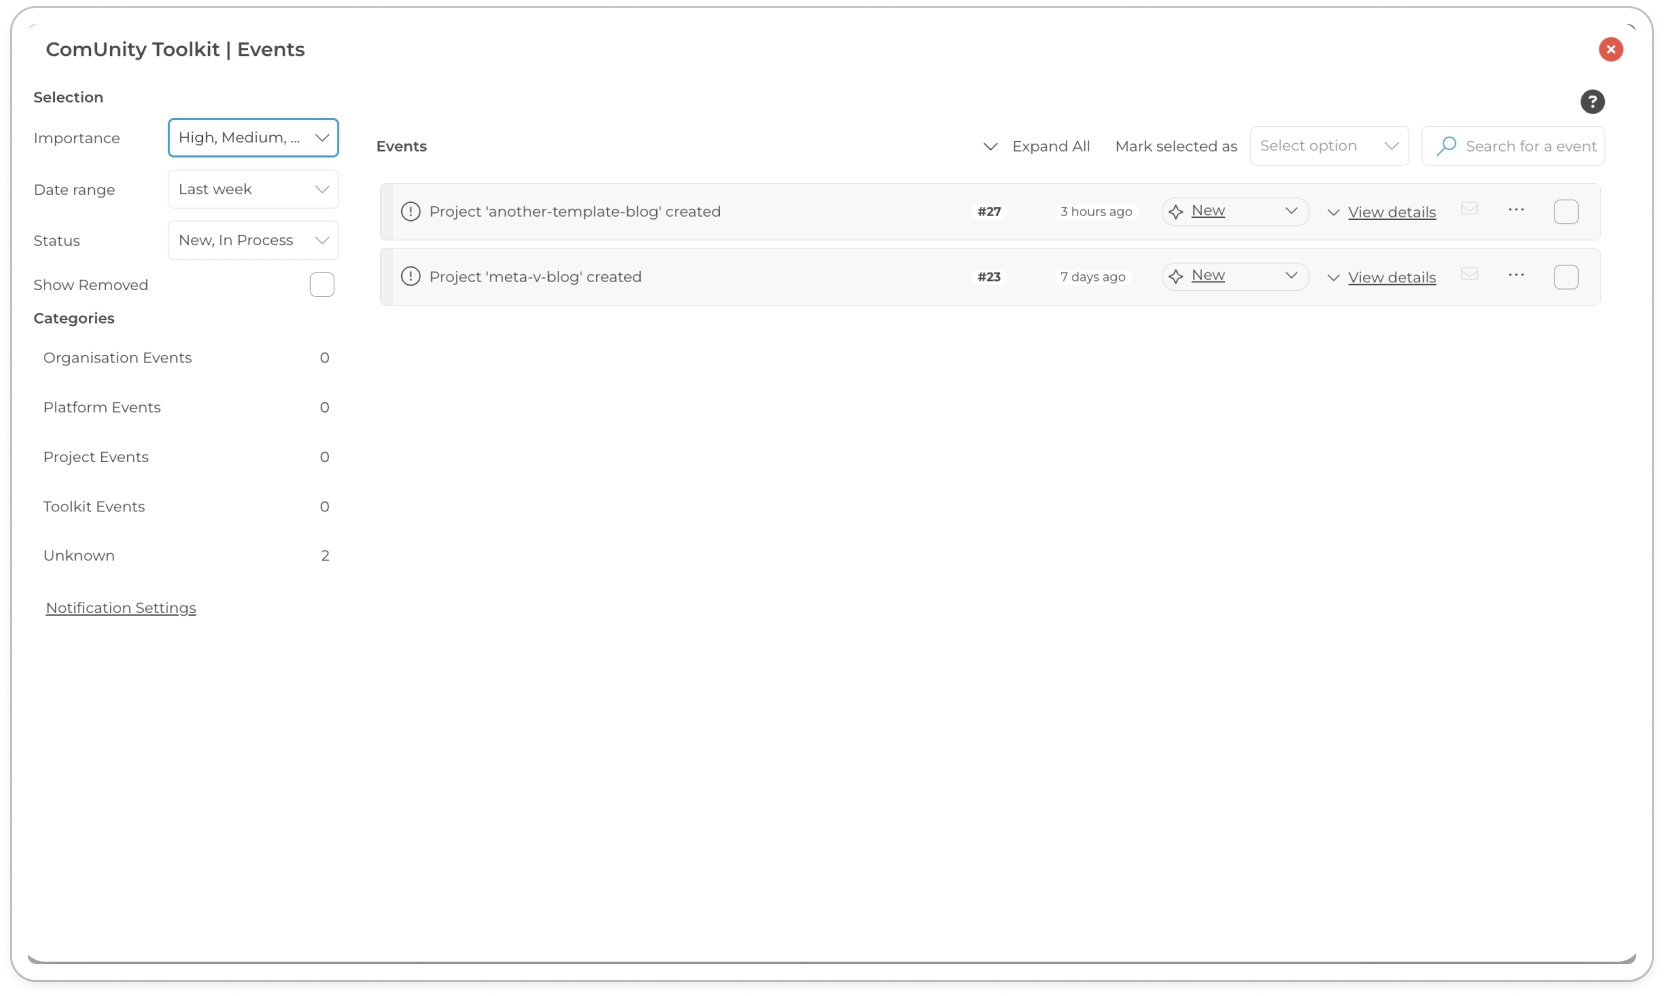
Task: Click the search magnifier icon
Action: tap(1446, 146)
